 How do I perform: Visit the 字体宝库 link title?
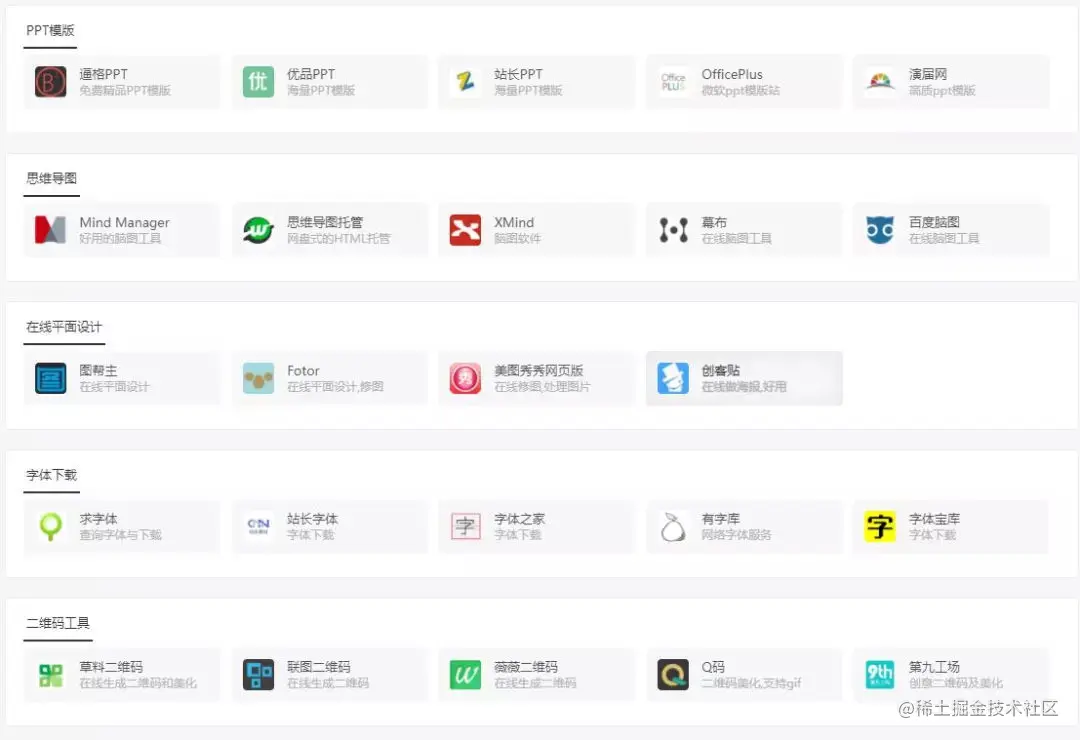coord(934,519)
